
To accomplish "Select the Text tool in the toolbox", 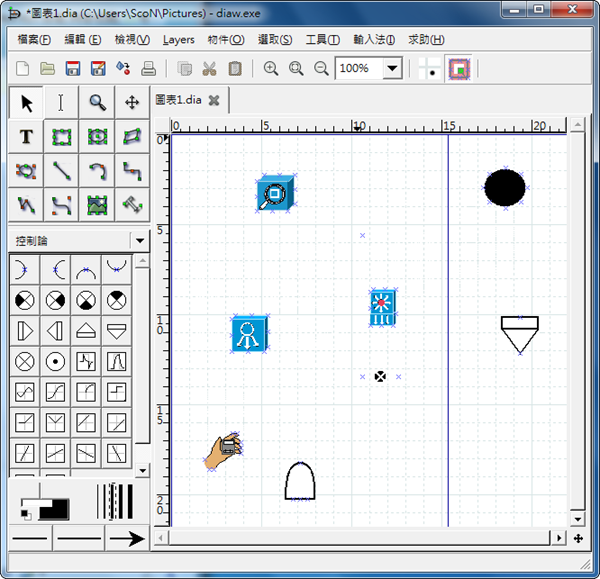I will click(26, 137).
